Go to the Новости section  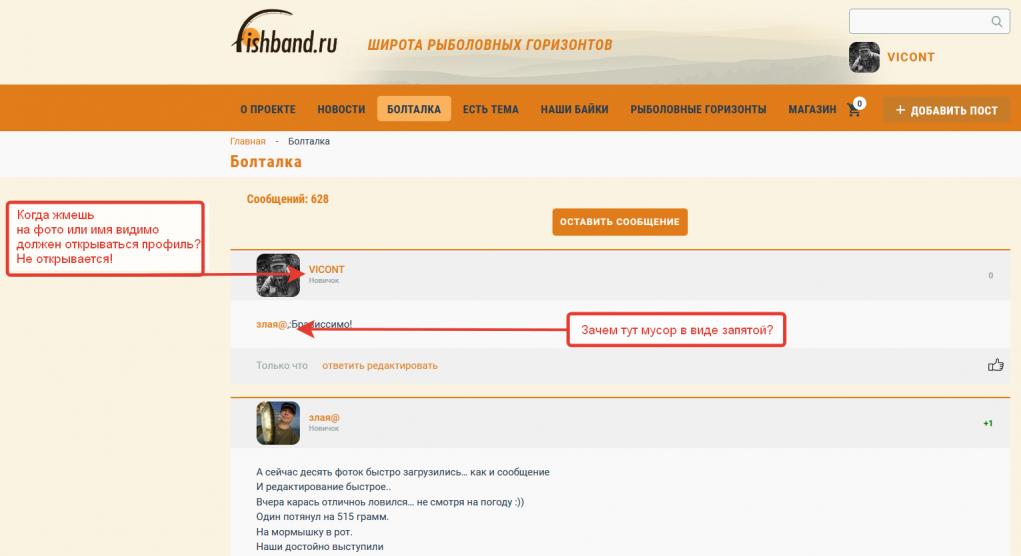pos(341,109)
